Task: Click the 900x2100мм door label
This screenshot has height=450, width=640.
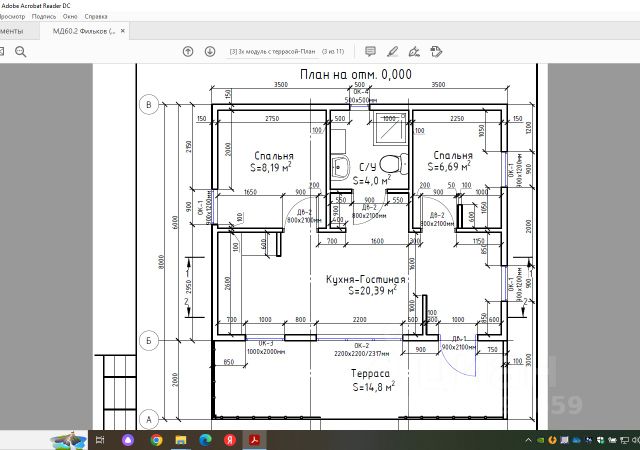Action: [459, 347]
